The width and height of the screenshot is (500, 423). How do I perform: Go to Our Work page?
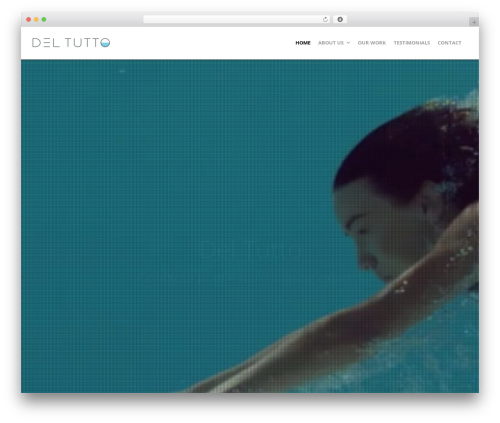click(372, 43)
